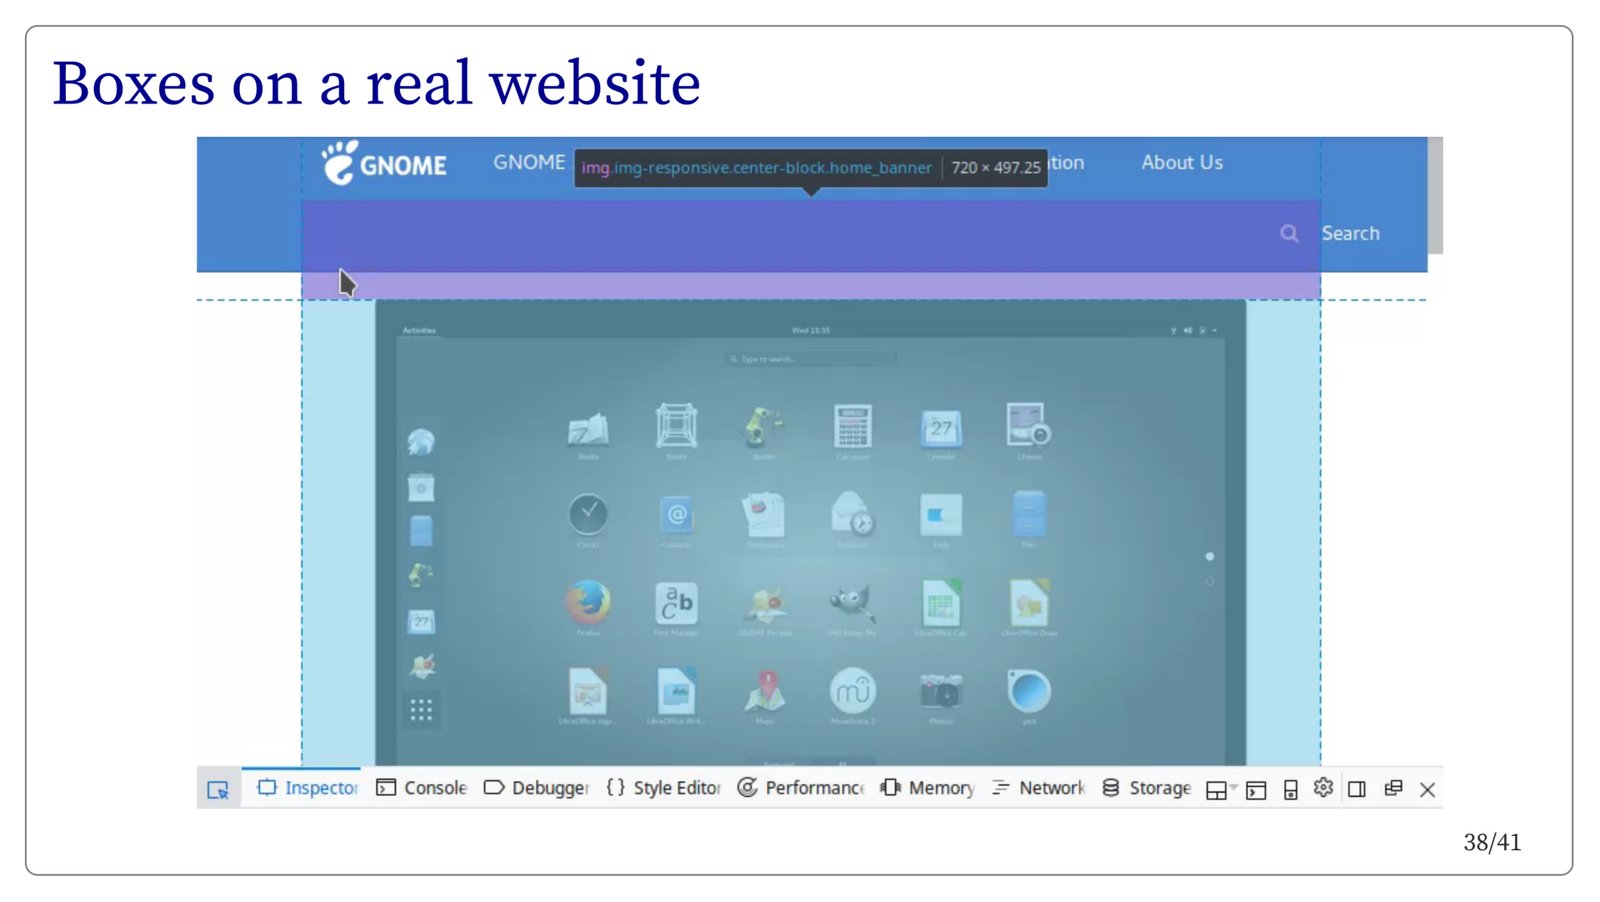Open the About Us menu link
The image size is (1600, 902).
(x=1182, y=163)
